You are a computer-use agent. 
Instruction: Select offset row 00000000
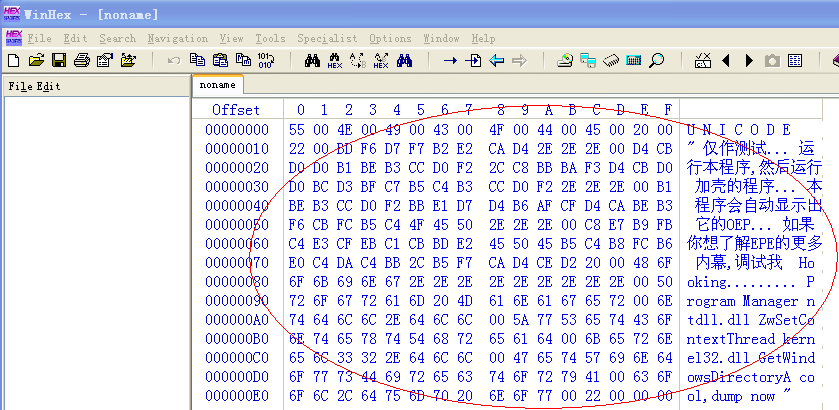(237, 130)
